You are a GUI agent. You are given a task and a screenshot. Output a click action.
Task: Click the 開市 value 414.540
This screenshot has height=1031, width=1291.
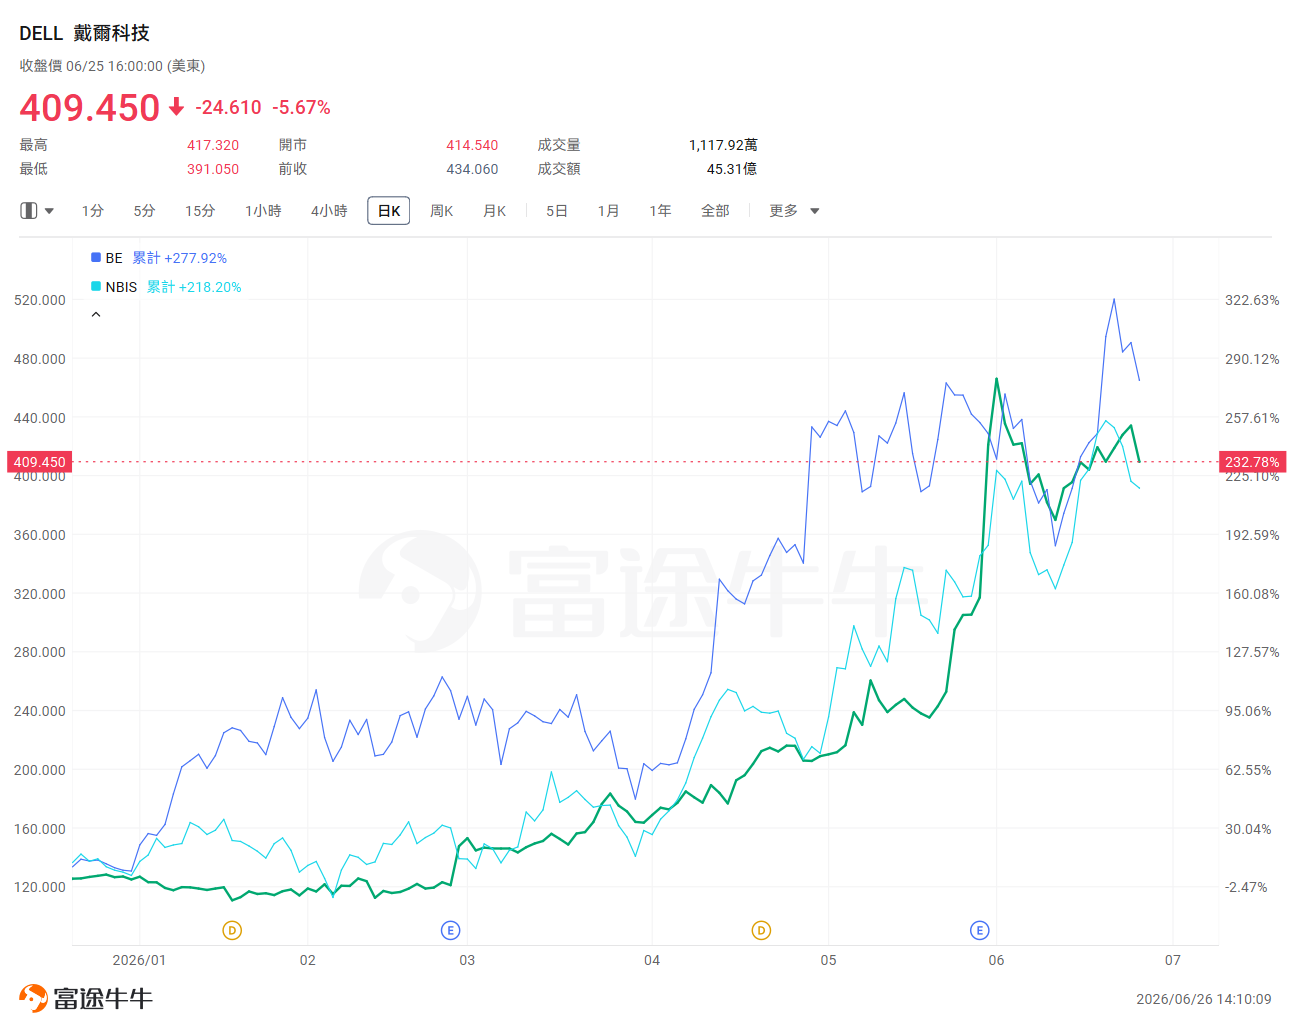pos(472,145)
